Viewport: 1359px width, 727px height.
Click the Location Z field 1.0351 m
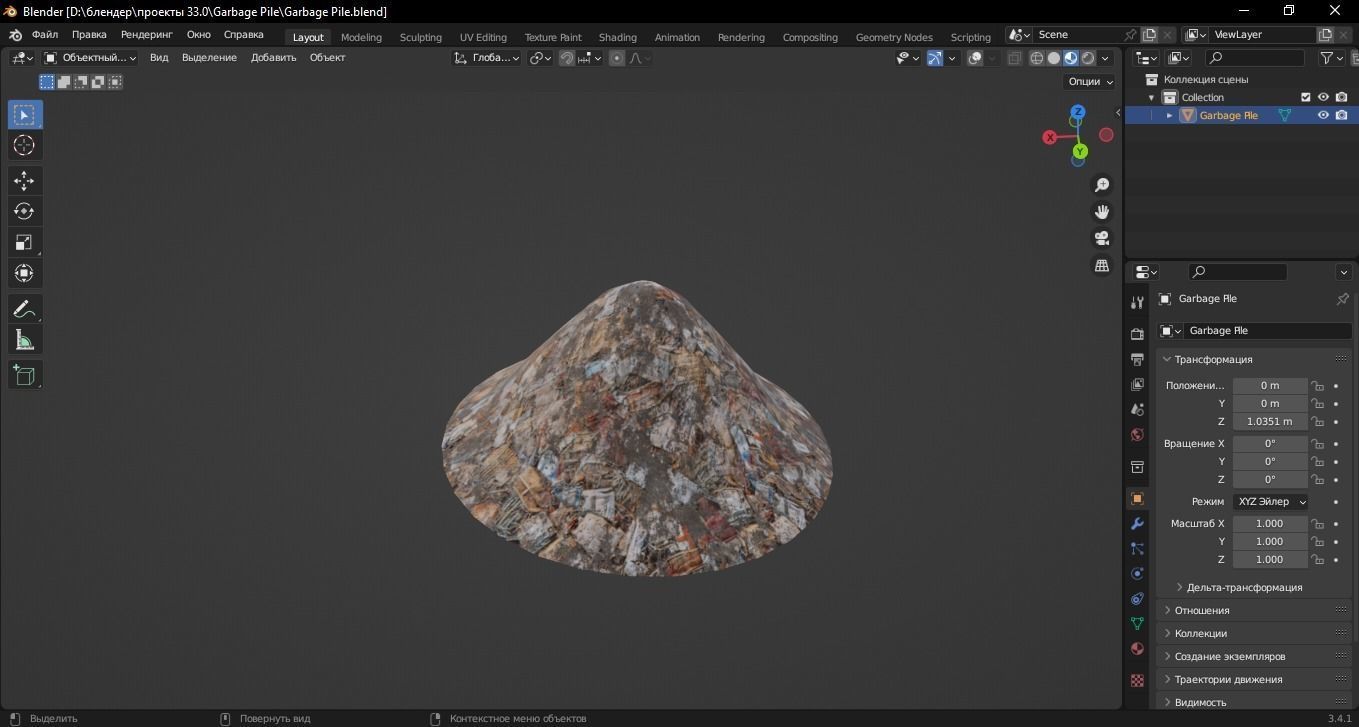point(1269,422)
